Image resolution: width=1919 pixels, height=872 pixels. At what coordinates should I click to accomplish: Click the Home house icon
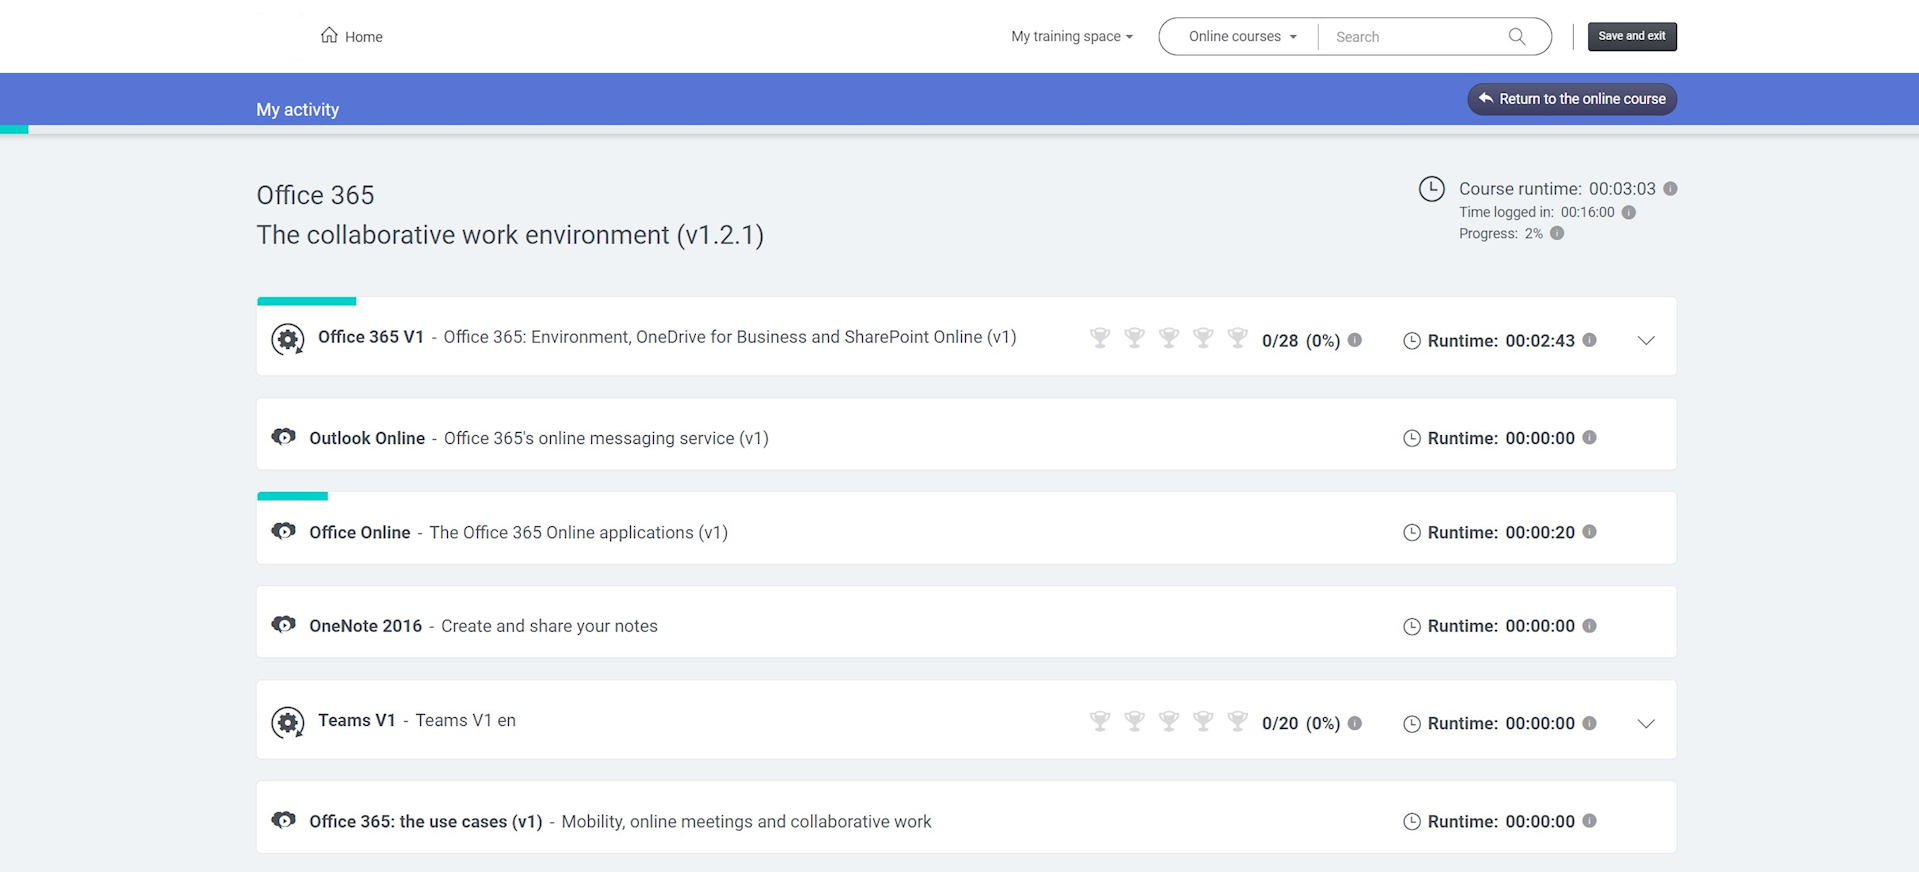click(x=329, y=35)
